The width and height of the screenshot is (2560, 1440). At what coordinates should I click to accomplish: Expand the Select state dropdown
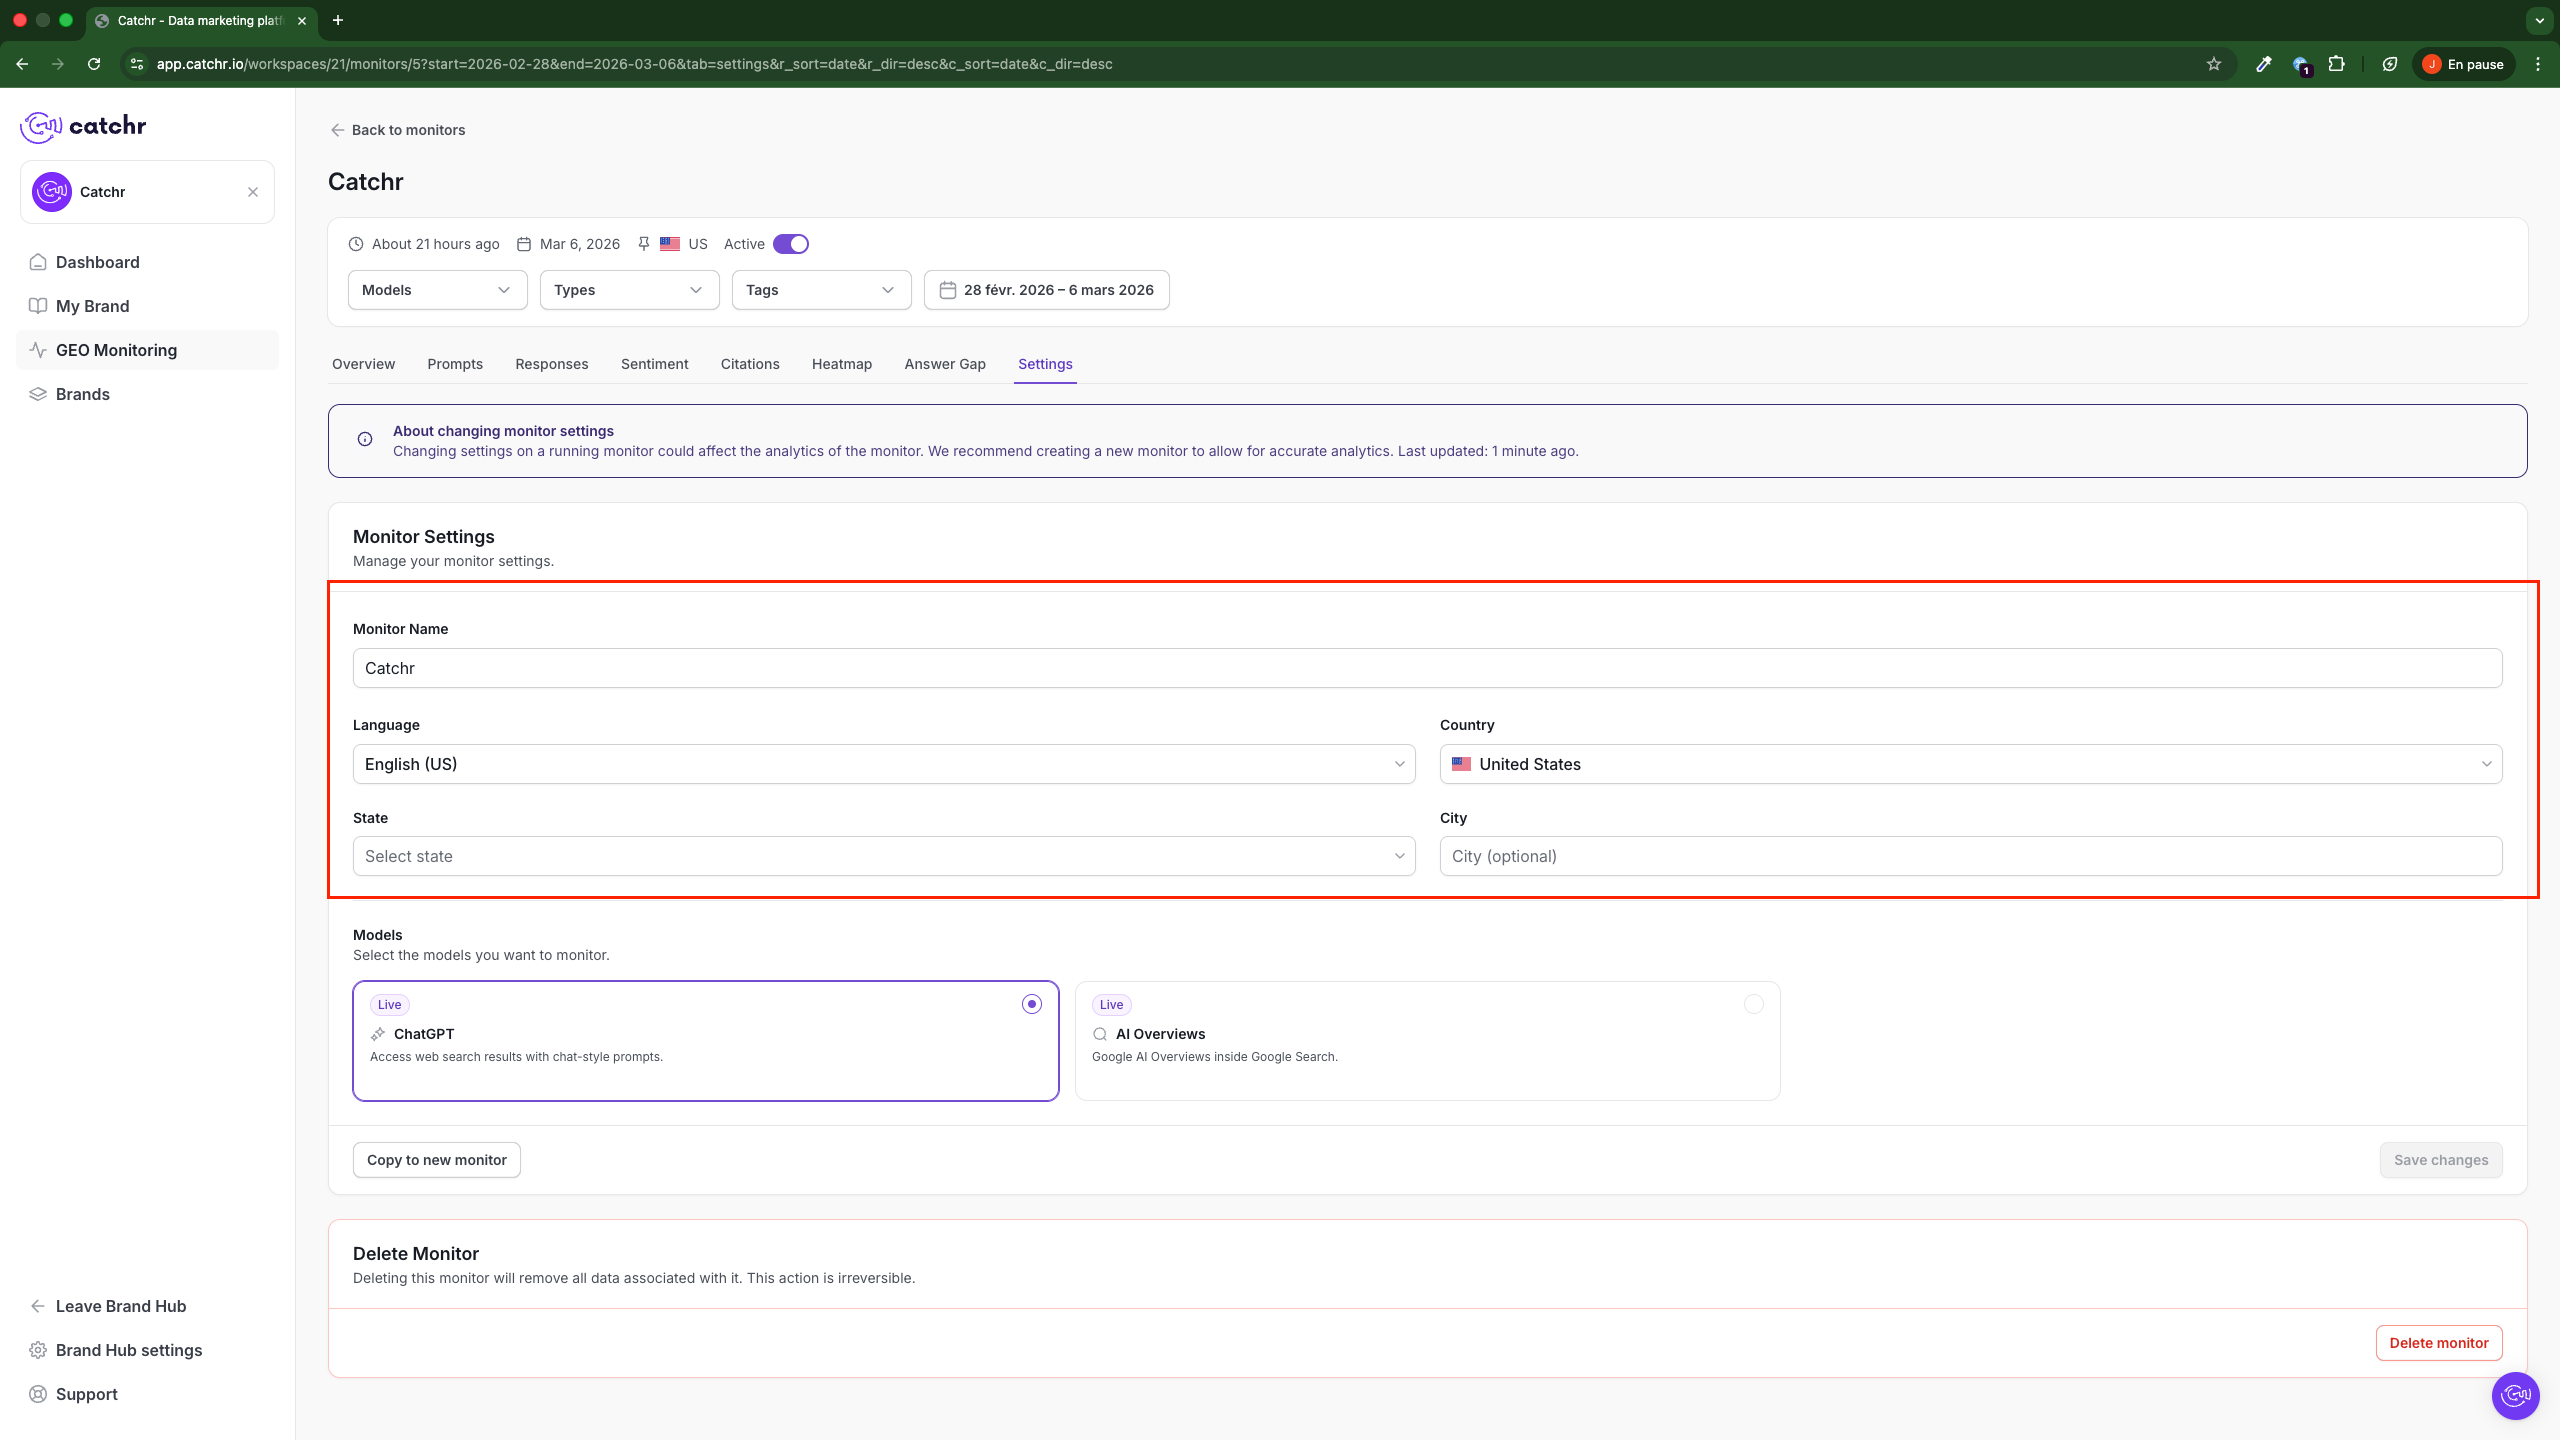(x=883, y=856)
